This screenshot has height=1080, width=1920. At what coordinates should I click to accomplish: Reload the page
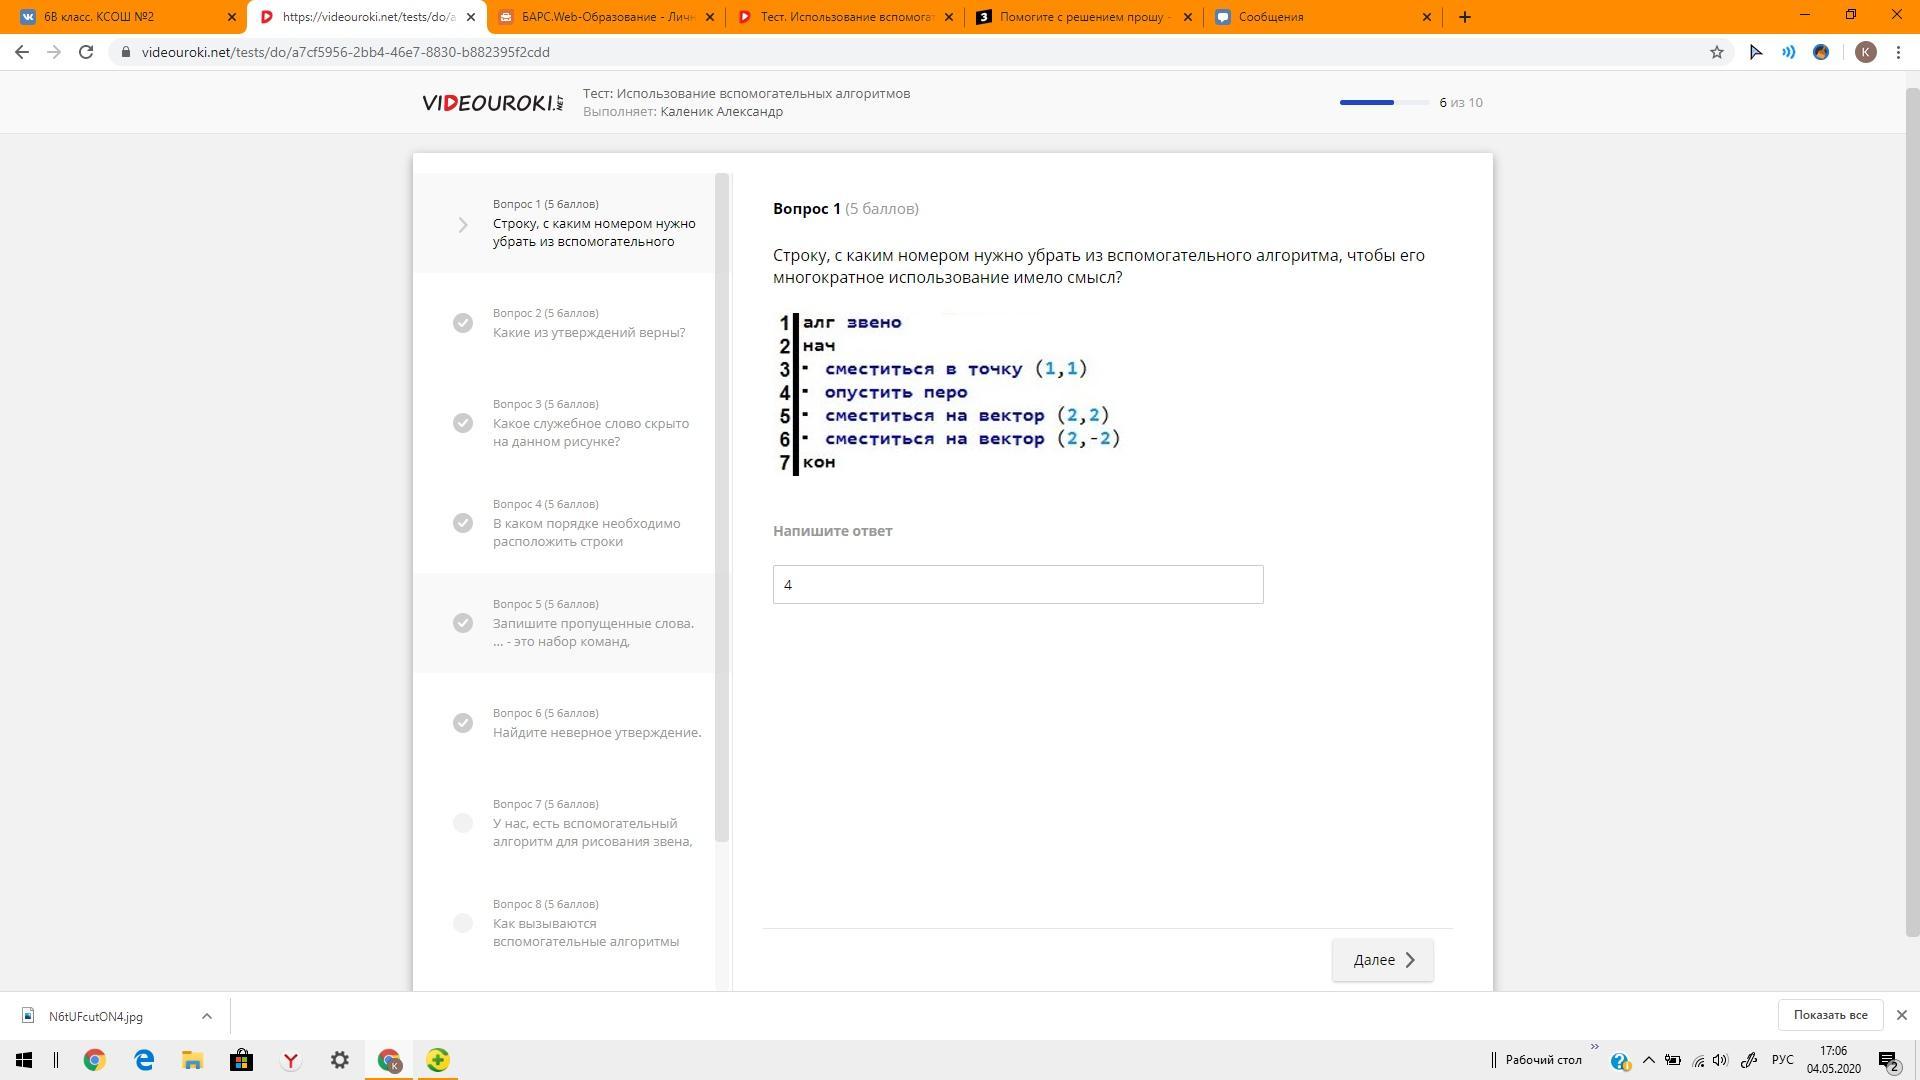pos(86,52)
